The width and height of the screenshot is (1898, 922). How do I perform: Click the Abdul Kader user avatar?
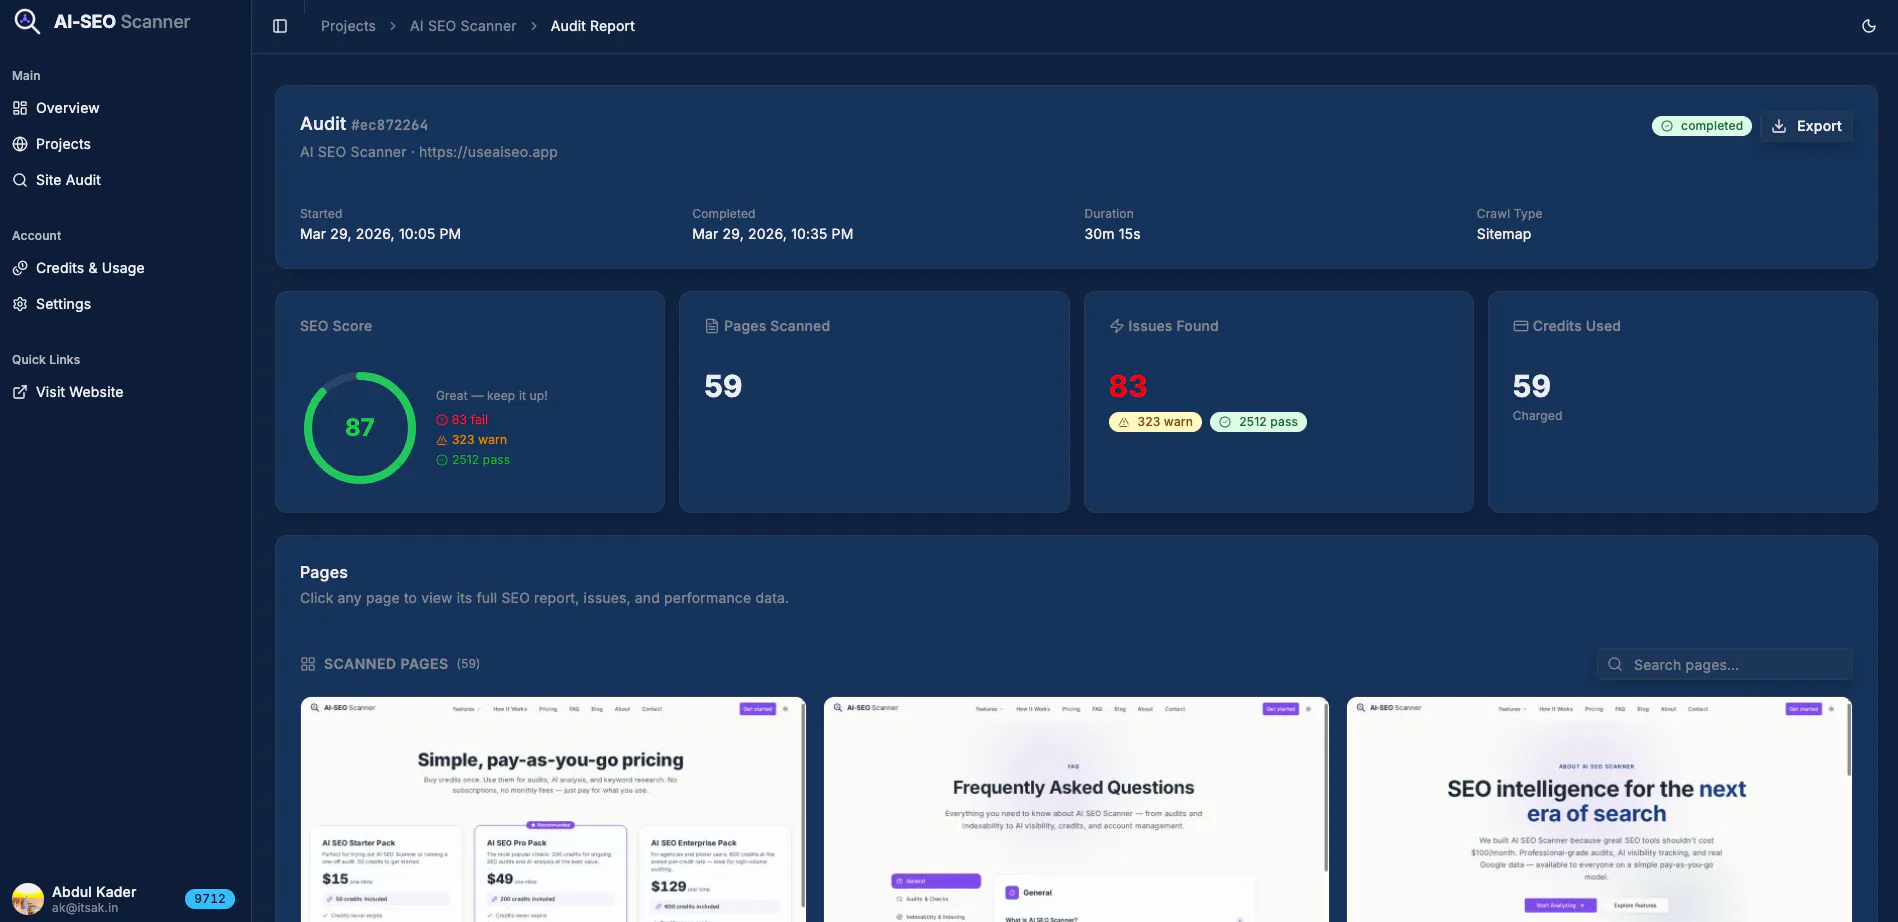point(28,899)
